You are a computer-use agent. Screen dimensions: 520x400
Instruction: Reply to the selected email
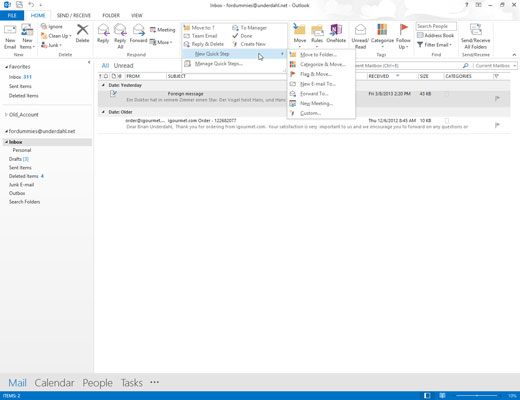tap(103, 34)
